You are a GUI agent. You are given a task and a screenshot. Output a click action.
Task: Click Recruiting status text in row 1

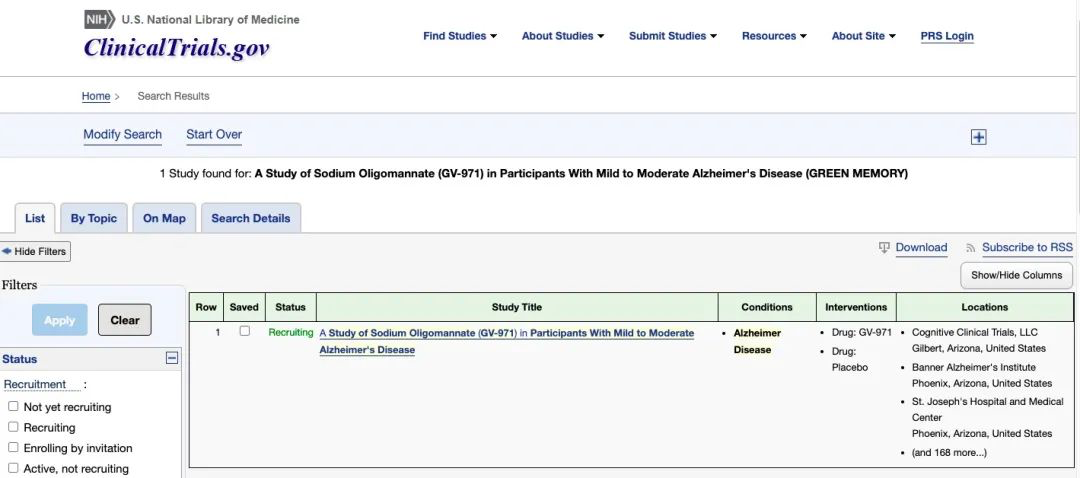click(x=291, y=333)
